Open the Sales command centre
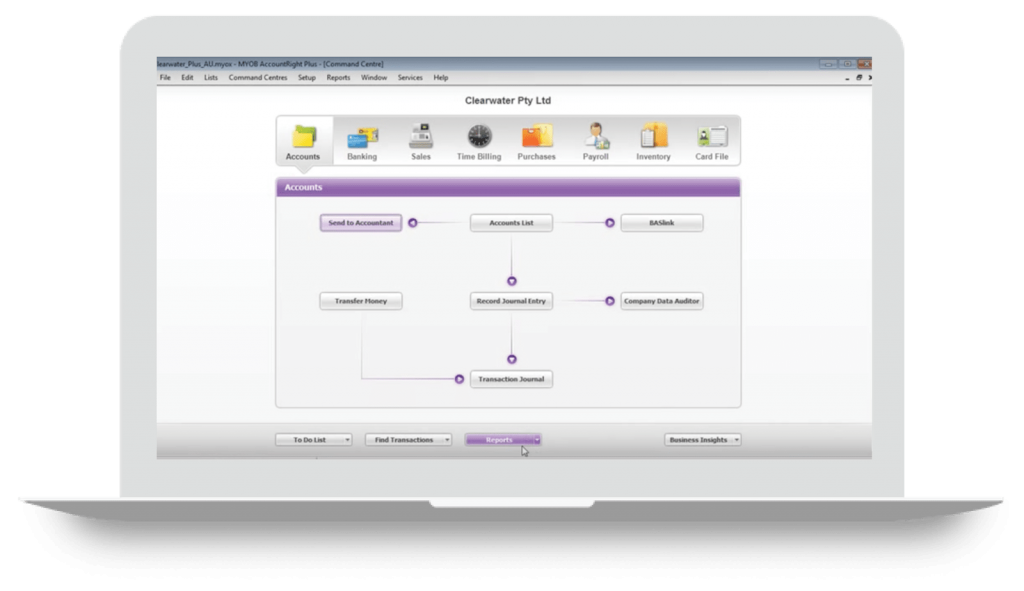The image size is (1024, 591). click(421, 142)
